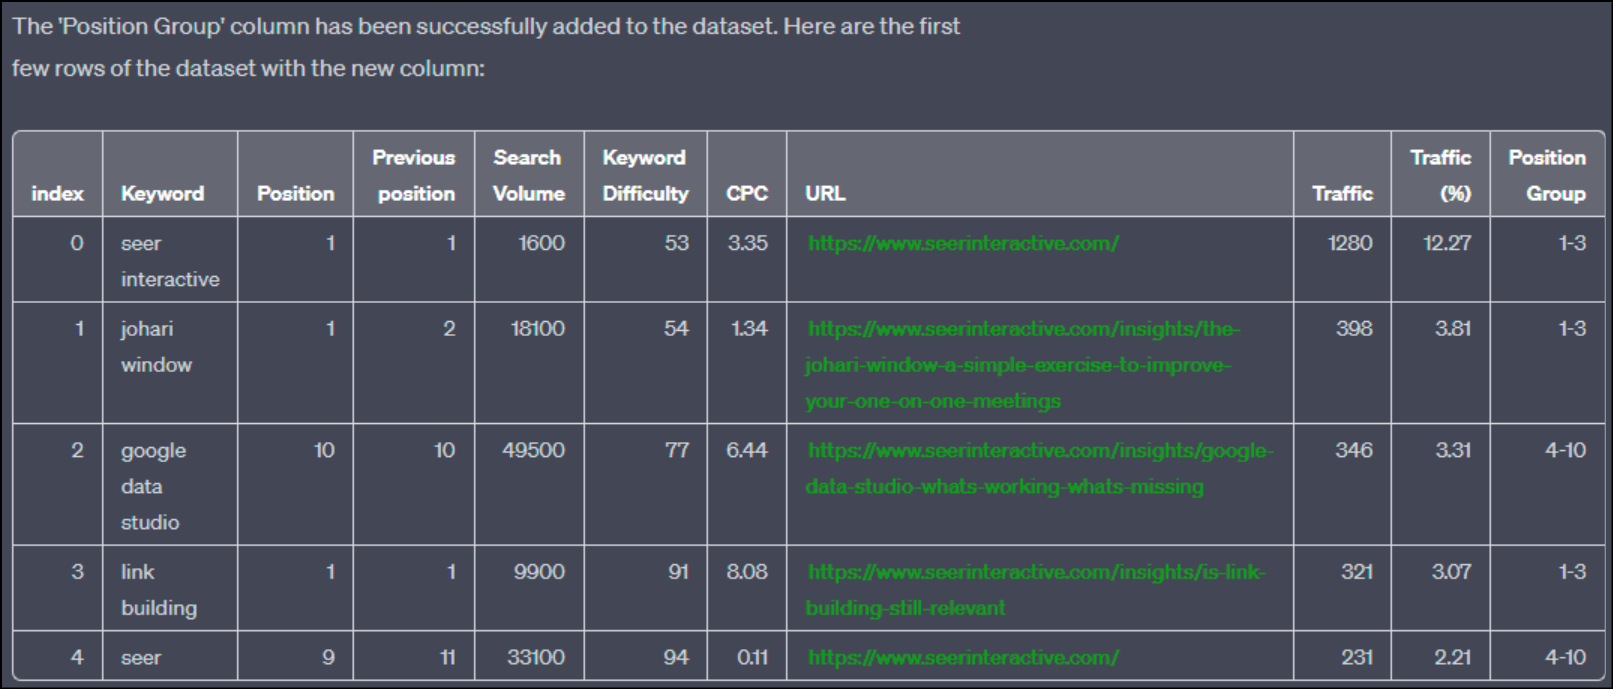The height and width of the screenshot is (689, 1613).
Task: Click the Previous position column header
Action: pos(414,175)
